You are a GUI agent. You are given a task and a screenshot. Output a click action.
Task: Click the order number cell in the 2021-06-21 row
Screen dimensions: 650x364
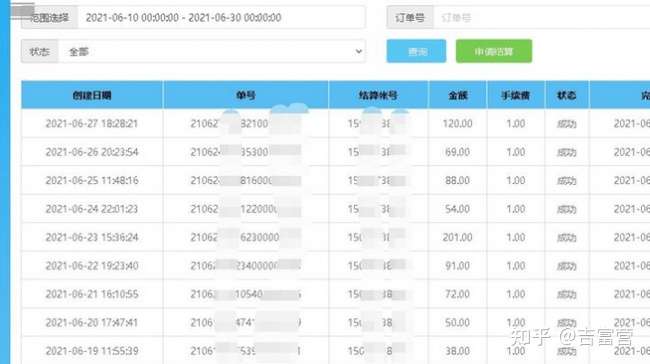tap(246, 294)
